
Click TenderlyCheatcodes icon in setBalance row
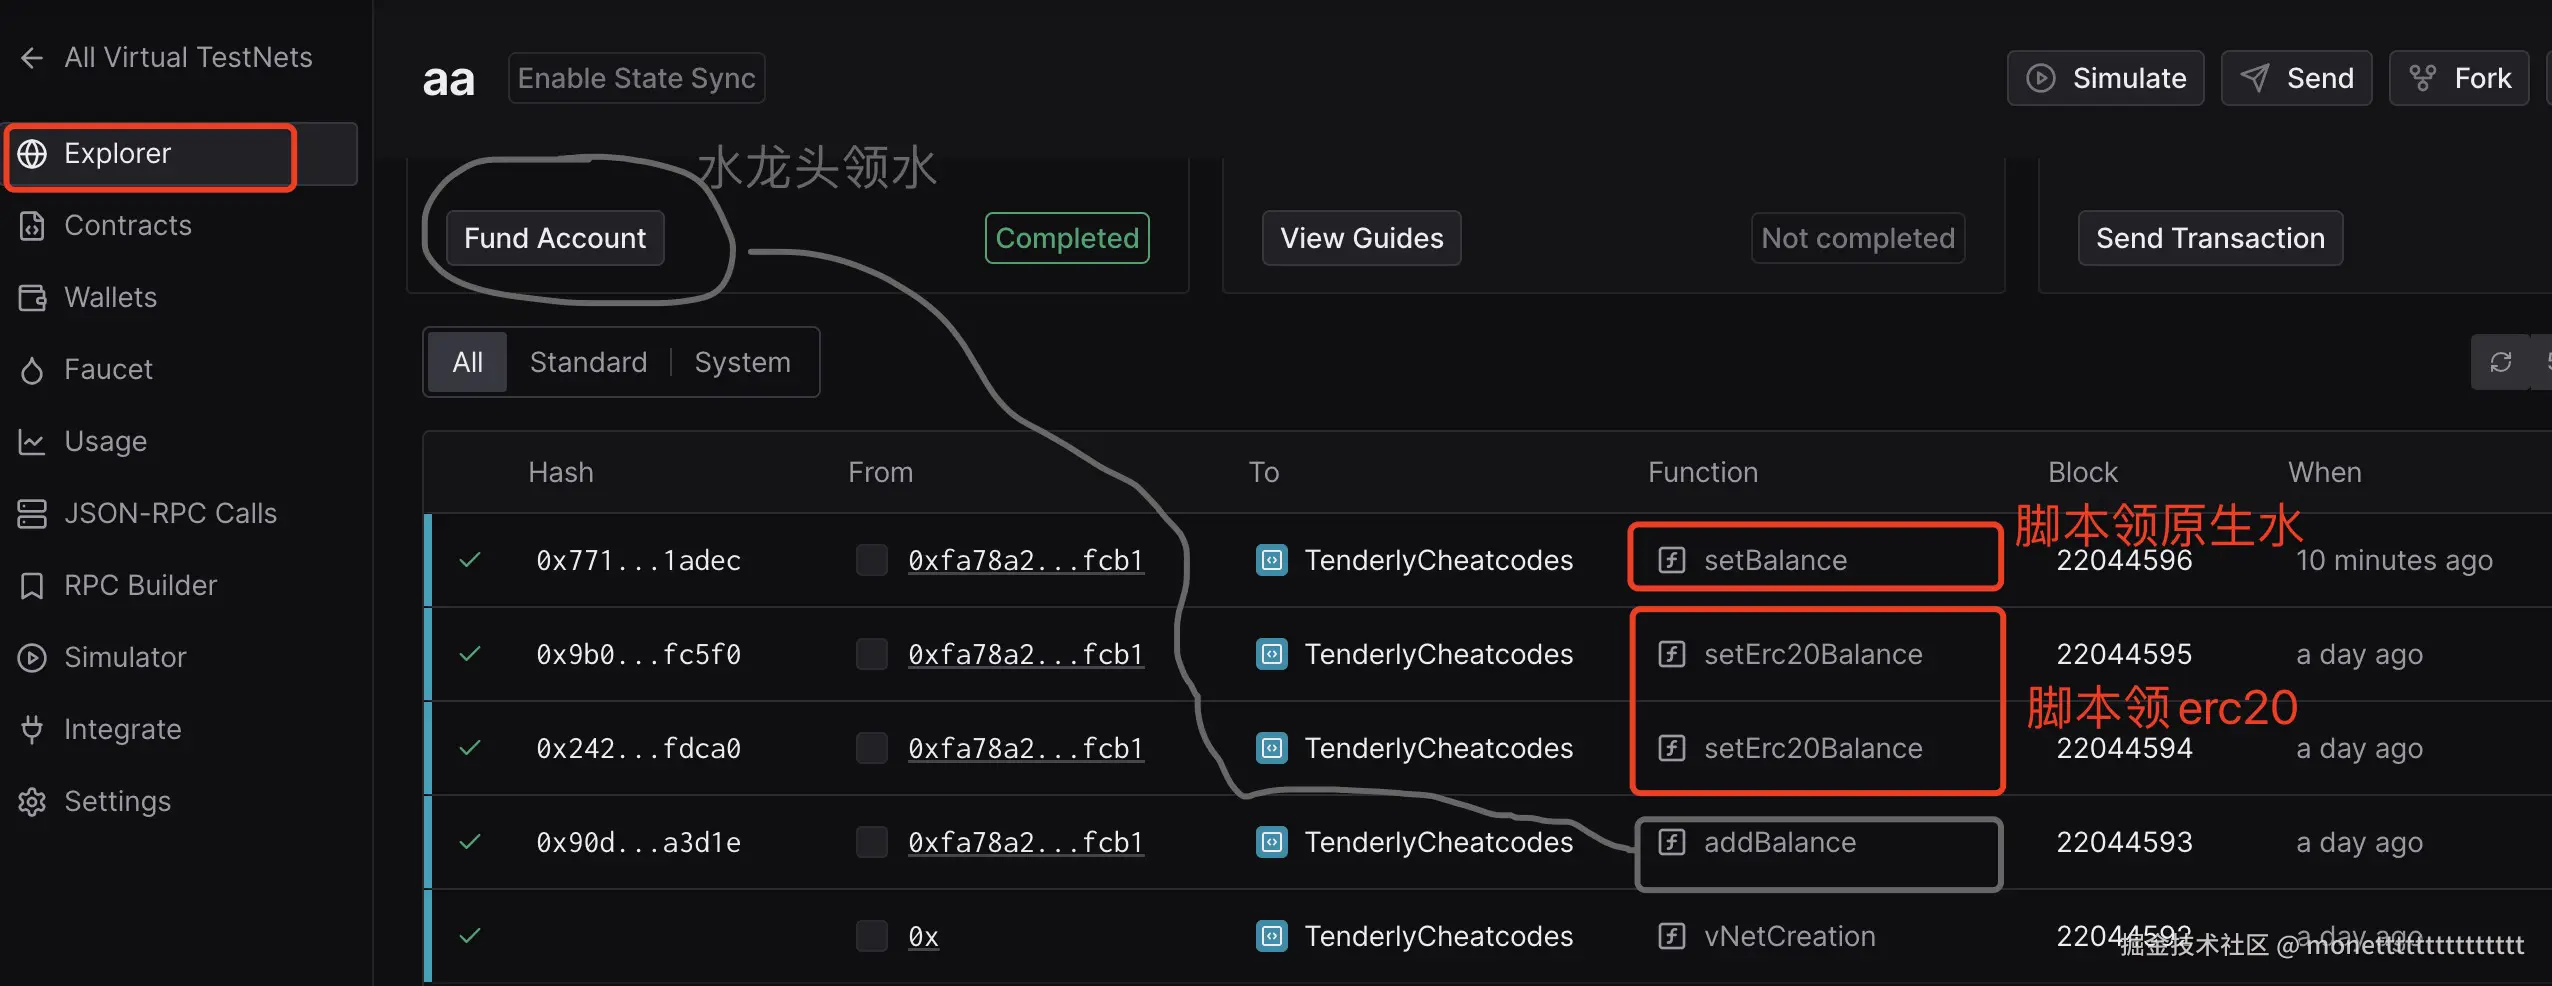pyautogui.click(x=1272, y=560)
